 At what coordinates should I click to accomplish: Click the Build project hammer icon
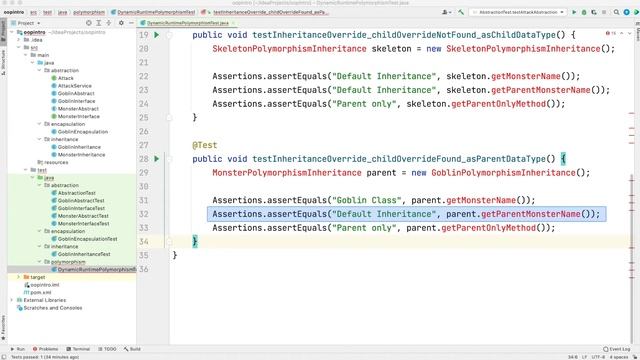click(461, 12)
